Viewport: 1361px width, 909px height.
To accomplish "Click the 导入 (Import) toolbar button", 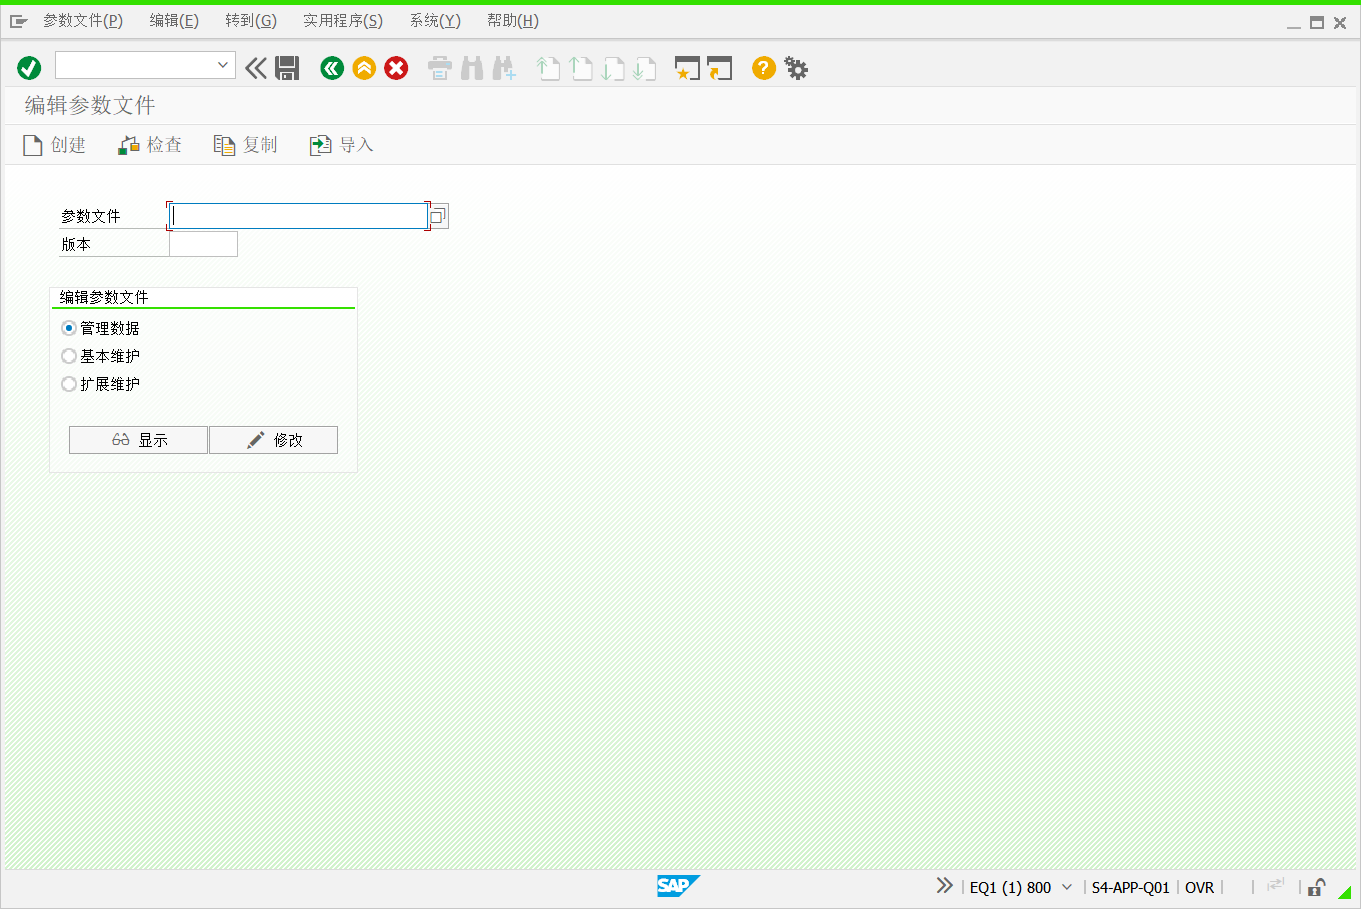I will point(342,145).
